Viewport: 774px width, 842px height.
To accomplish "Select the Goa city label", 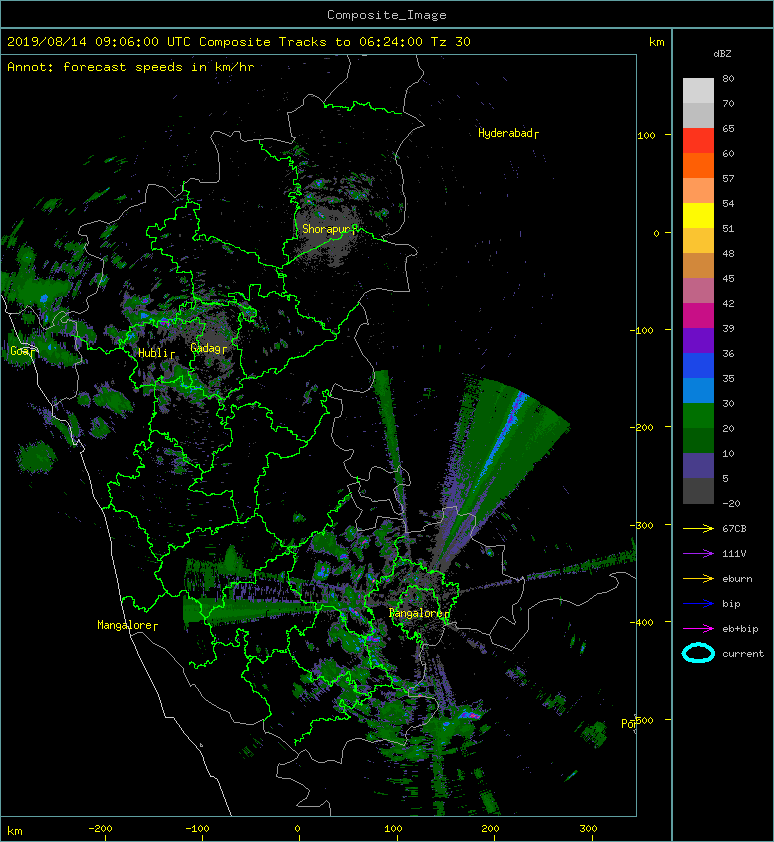I will pyautogui.click(x=23, y=351).
